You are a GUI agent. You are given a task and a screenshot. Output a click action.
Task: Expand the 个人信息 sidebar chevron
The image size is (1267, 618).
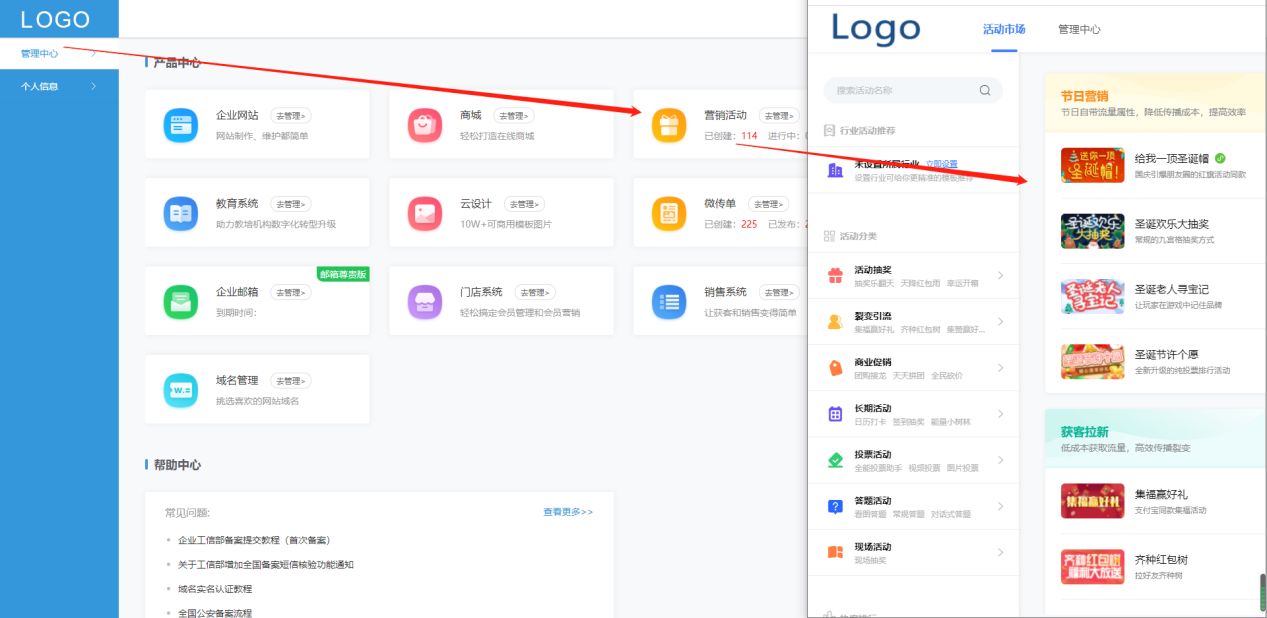tap(94, 87)
